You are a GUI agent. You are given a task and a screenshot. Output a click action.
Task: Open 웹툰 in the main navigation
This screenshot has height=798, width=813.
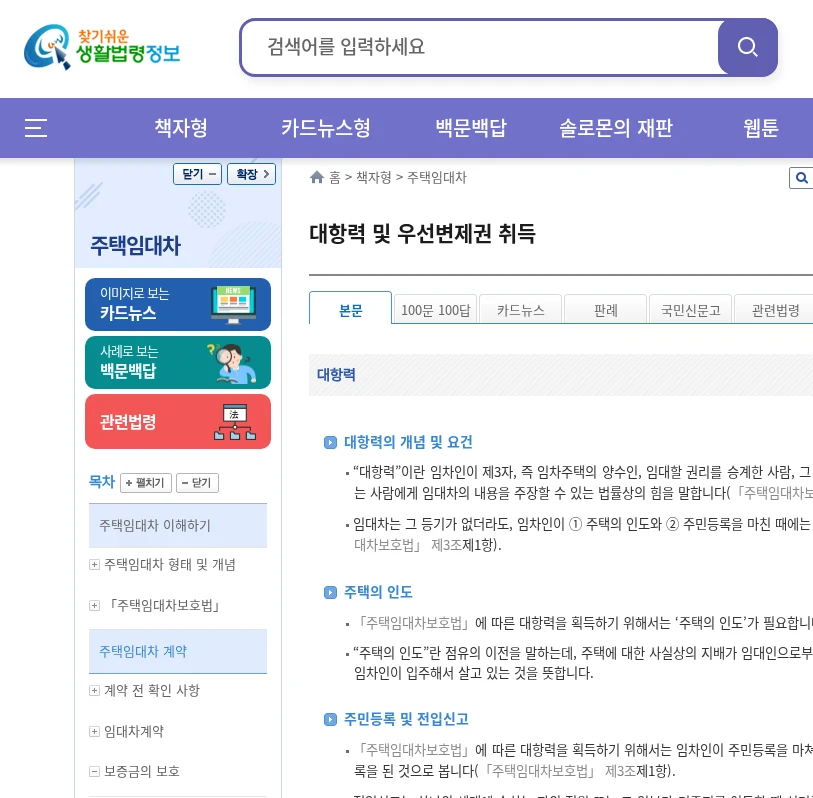[x=761, y=128]
